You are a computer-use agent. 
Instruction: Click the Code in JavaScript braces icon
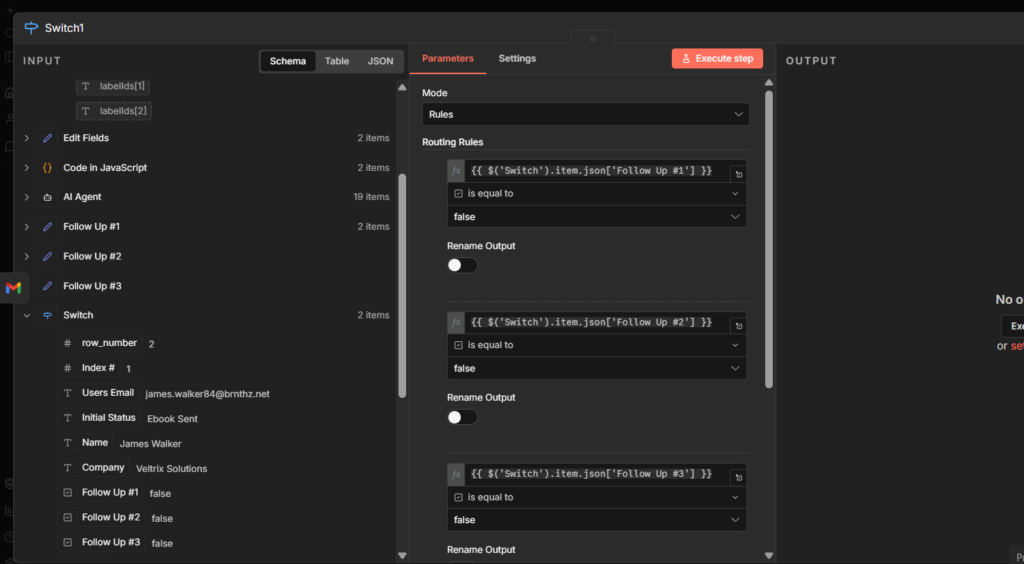[x=47, y=168]
